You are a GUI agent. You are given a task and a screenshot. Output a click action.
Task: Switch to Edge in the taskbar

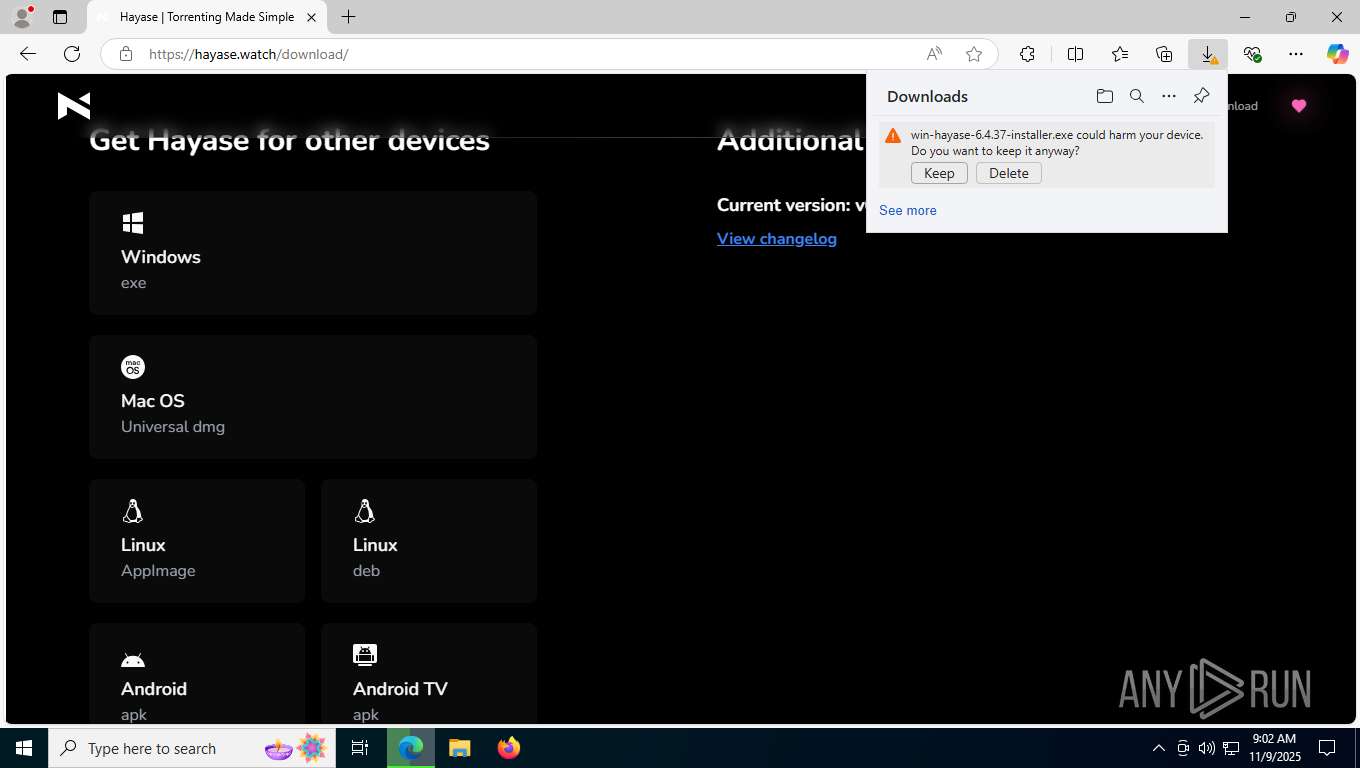tap(411, 748)
